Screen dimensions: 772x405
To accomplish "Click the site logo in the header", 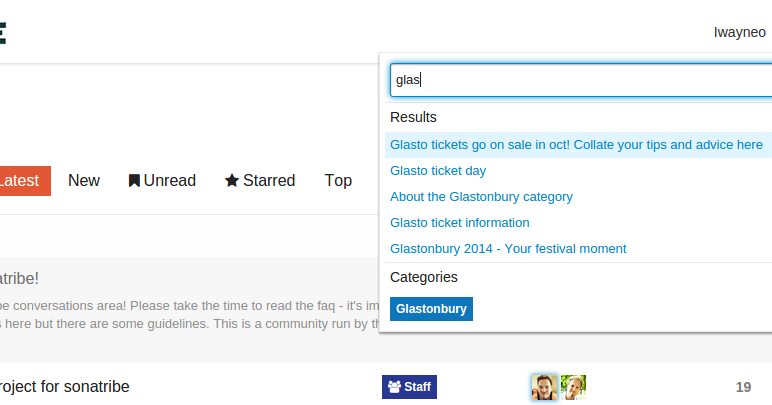I will coord(3,33).
